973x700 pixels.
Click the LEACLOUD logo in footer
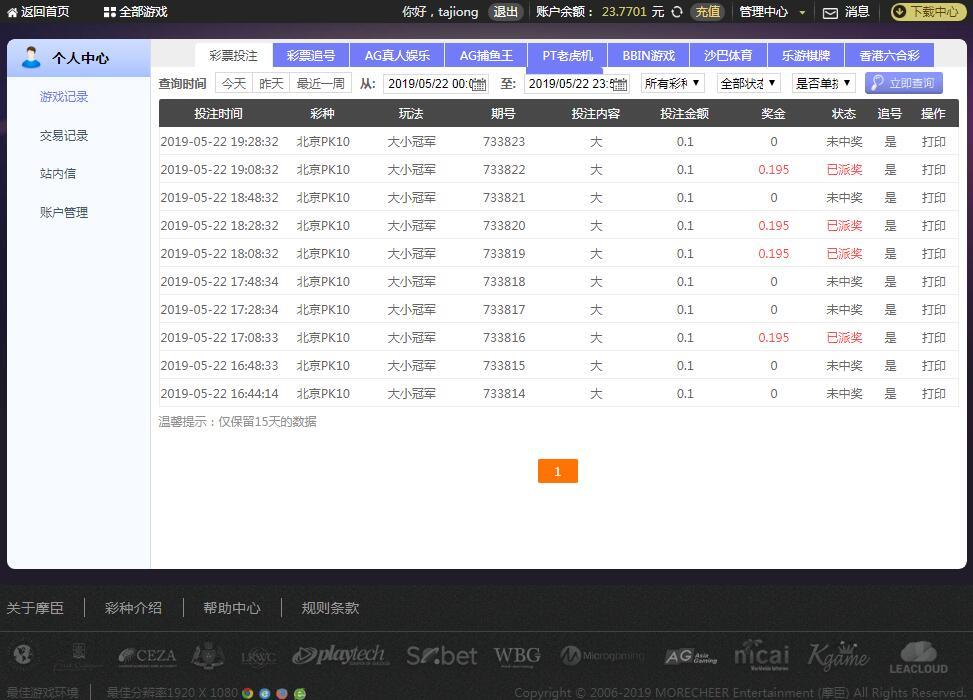coord(918,658)
